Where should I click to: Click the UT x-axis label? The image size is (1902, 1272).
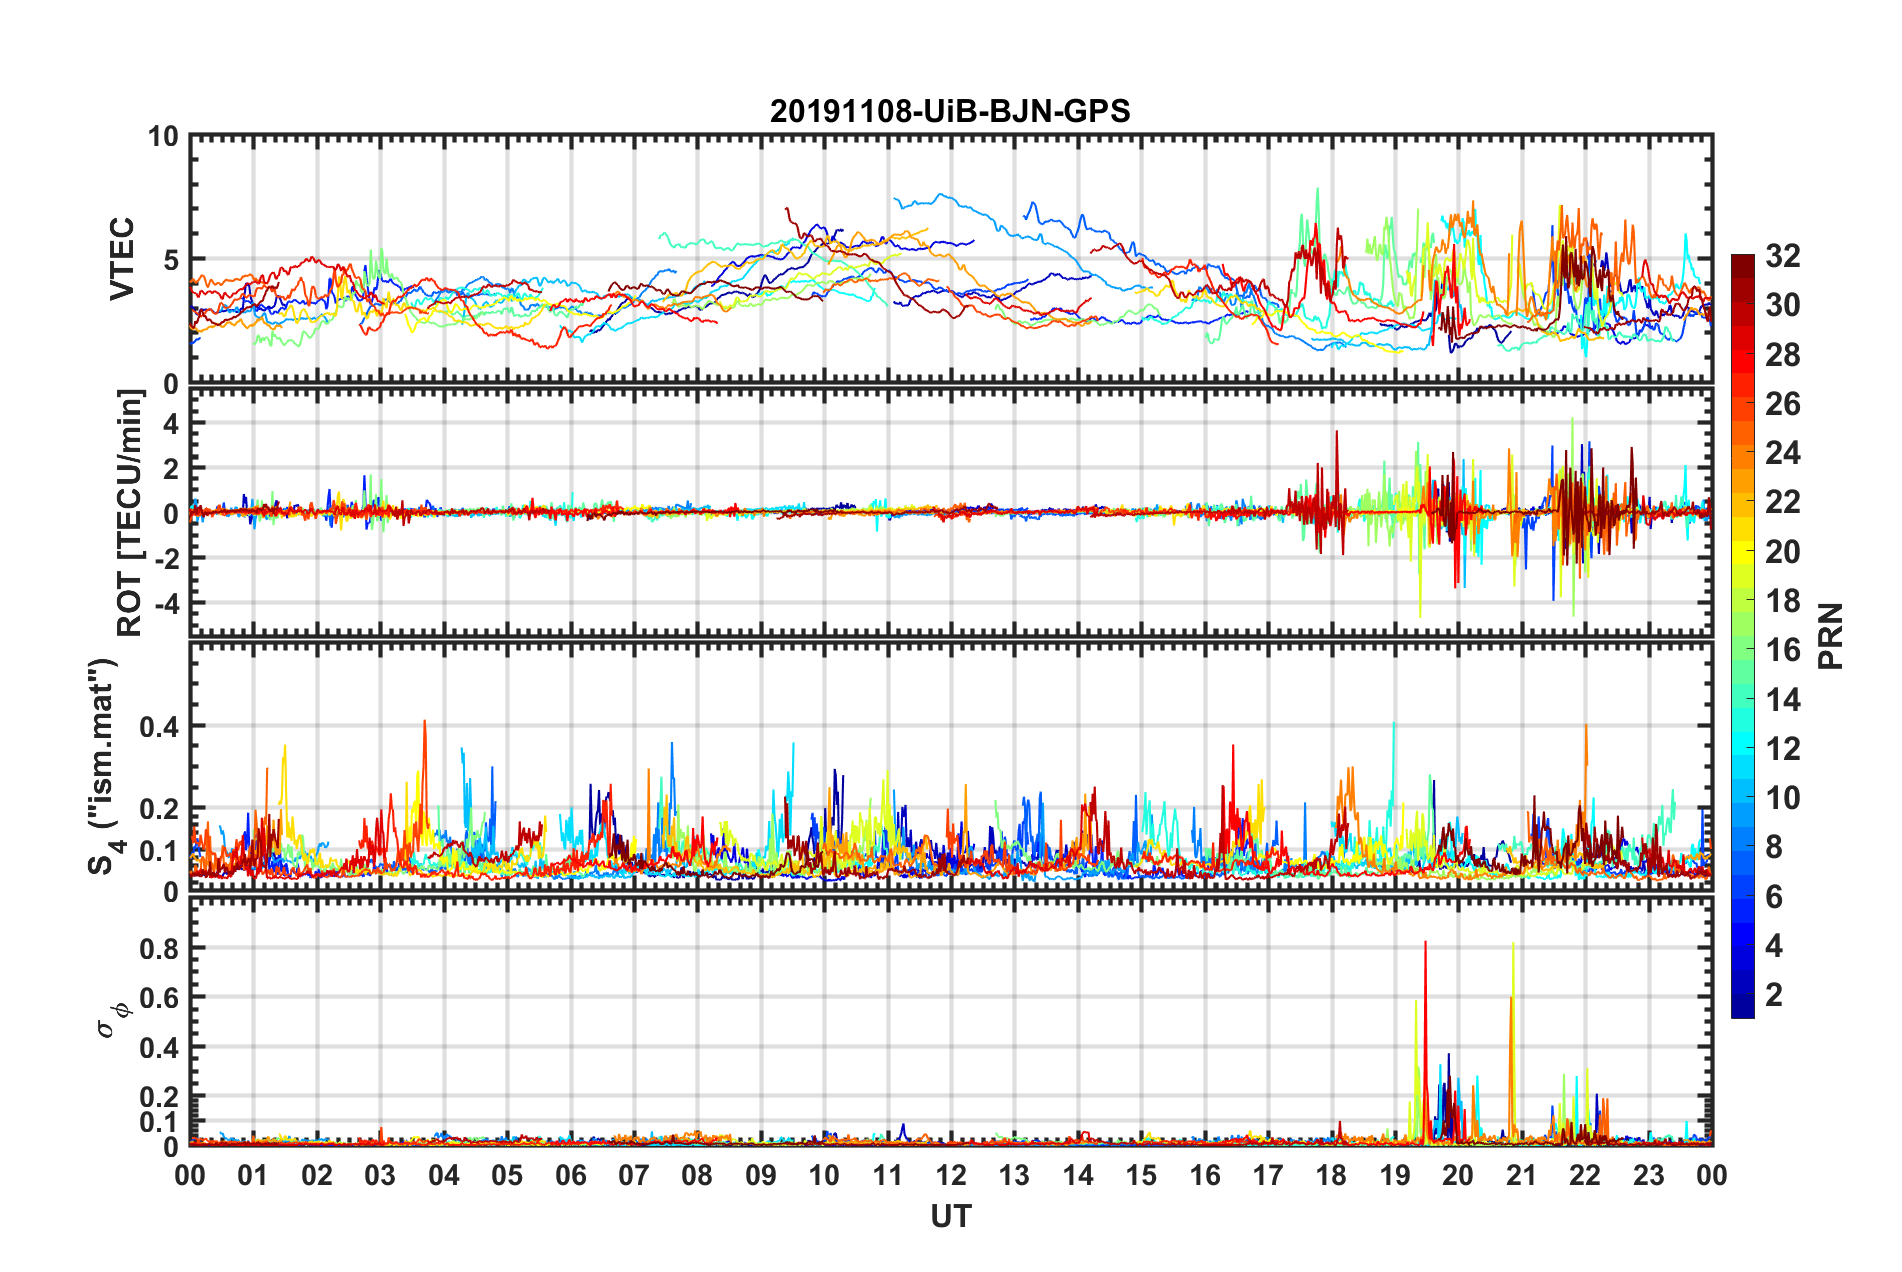(x=951, y=1216)
